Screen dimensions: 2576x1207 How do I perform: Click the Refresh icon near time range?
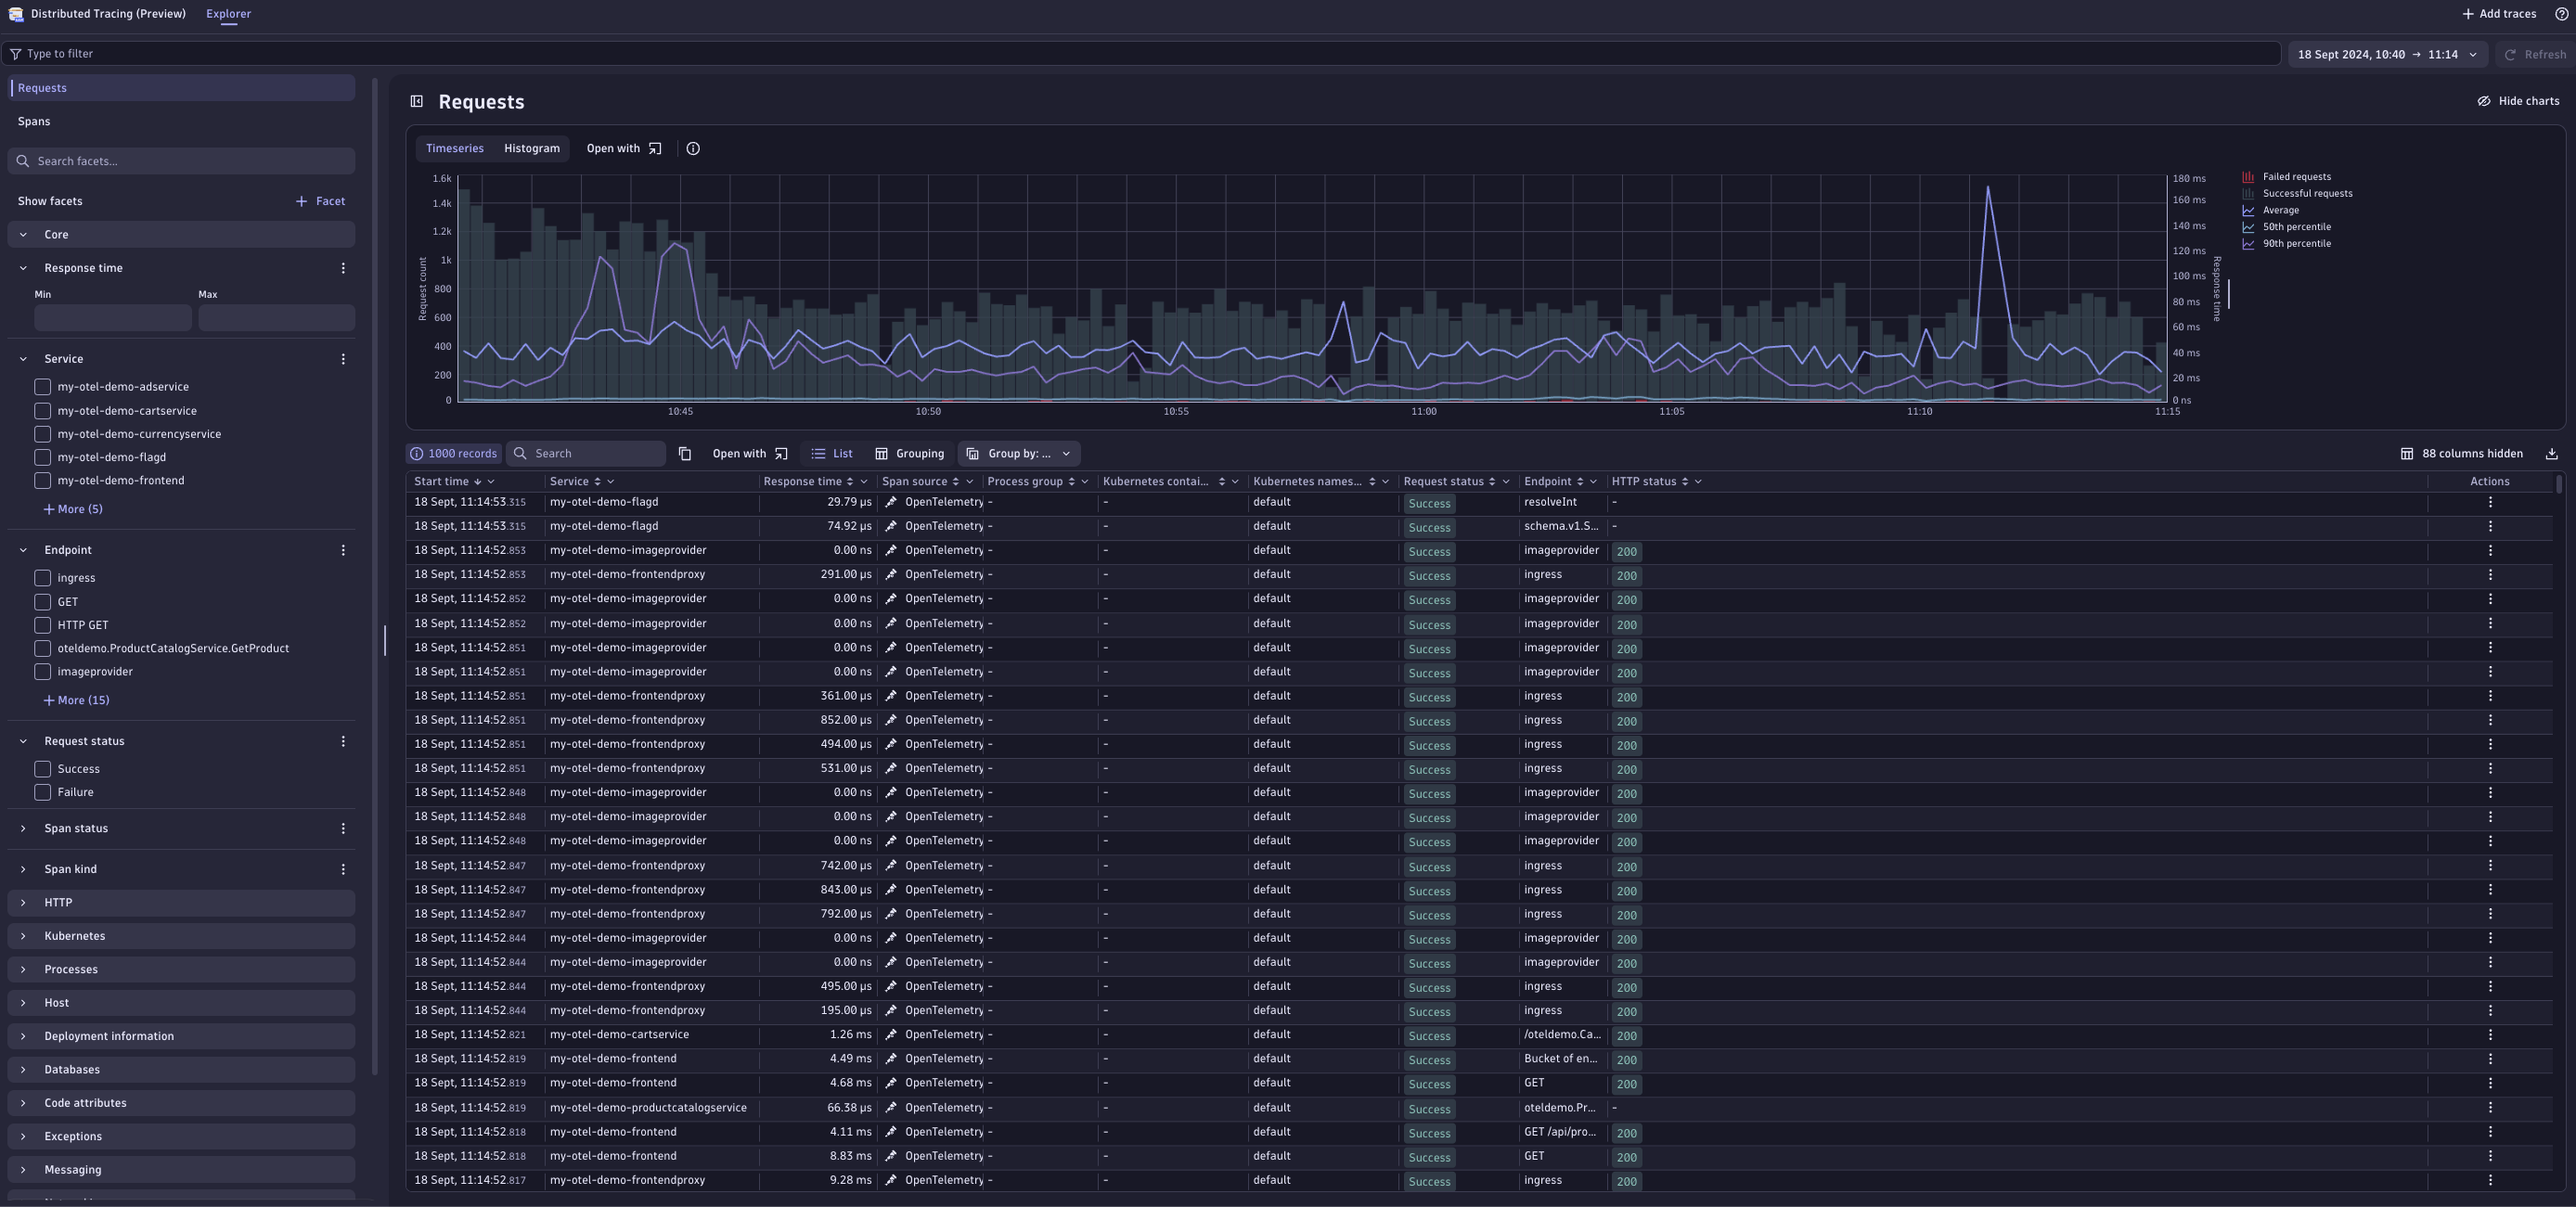(x=2510, y=54)
